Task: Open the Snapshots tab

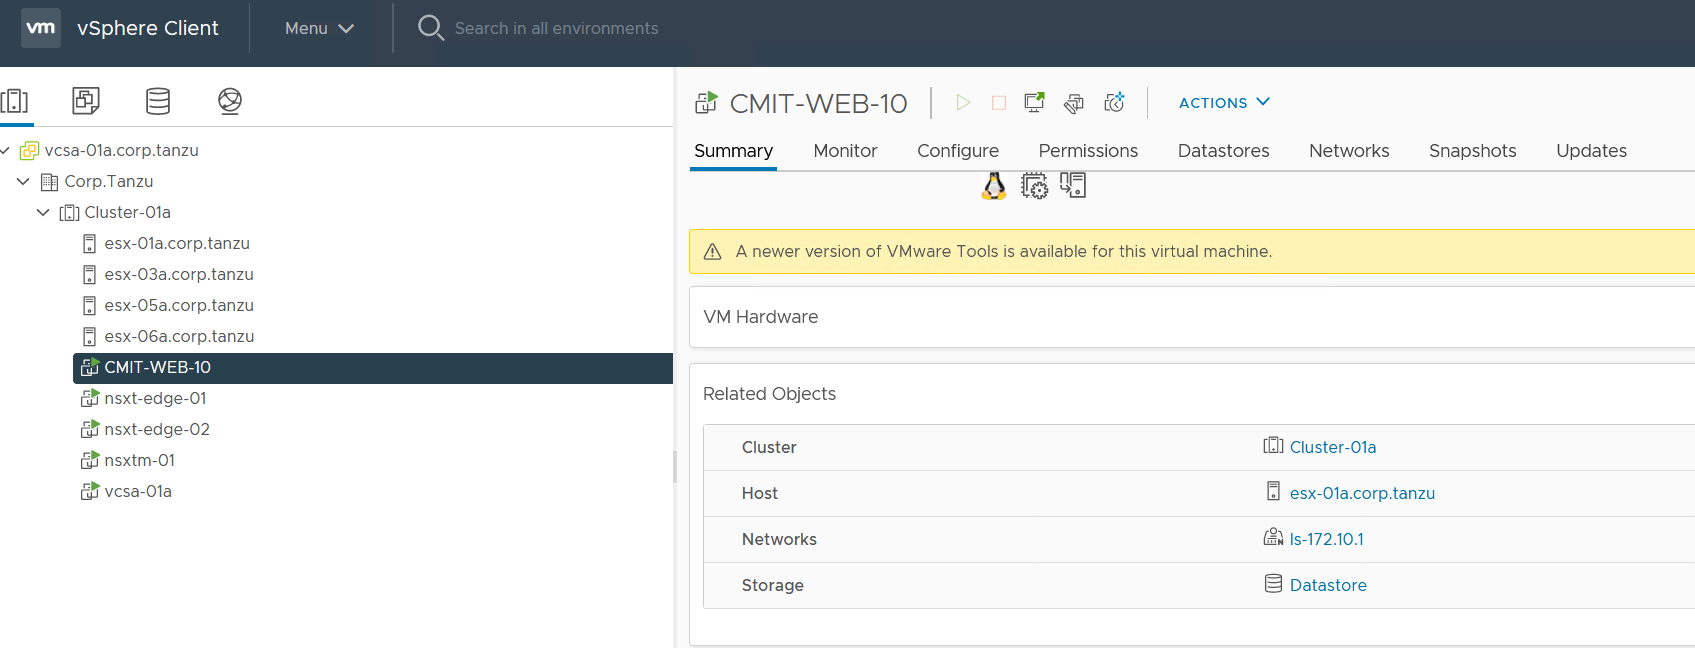Action: (x=1472, y=151)
